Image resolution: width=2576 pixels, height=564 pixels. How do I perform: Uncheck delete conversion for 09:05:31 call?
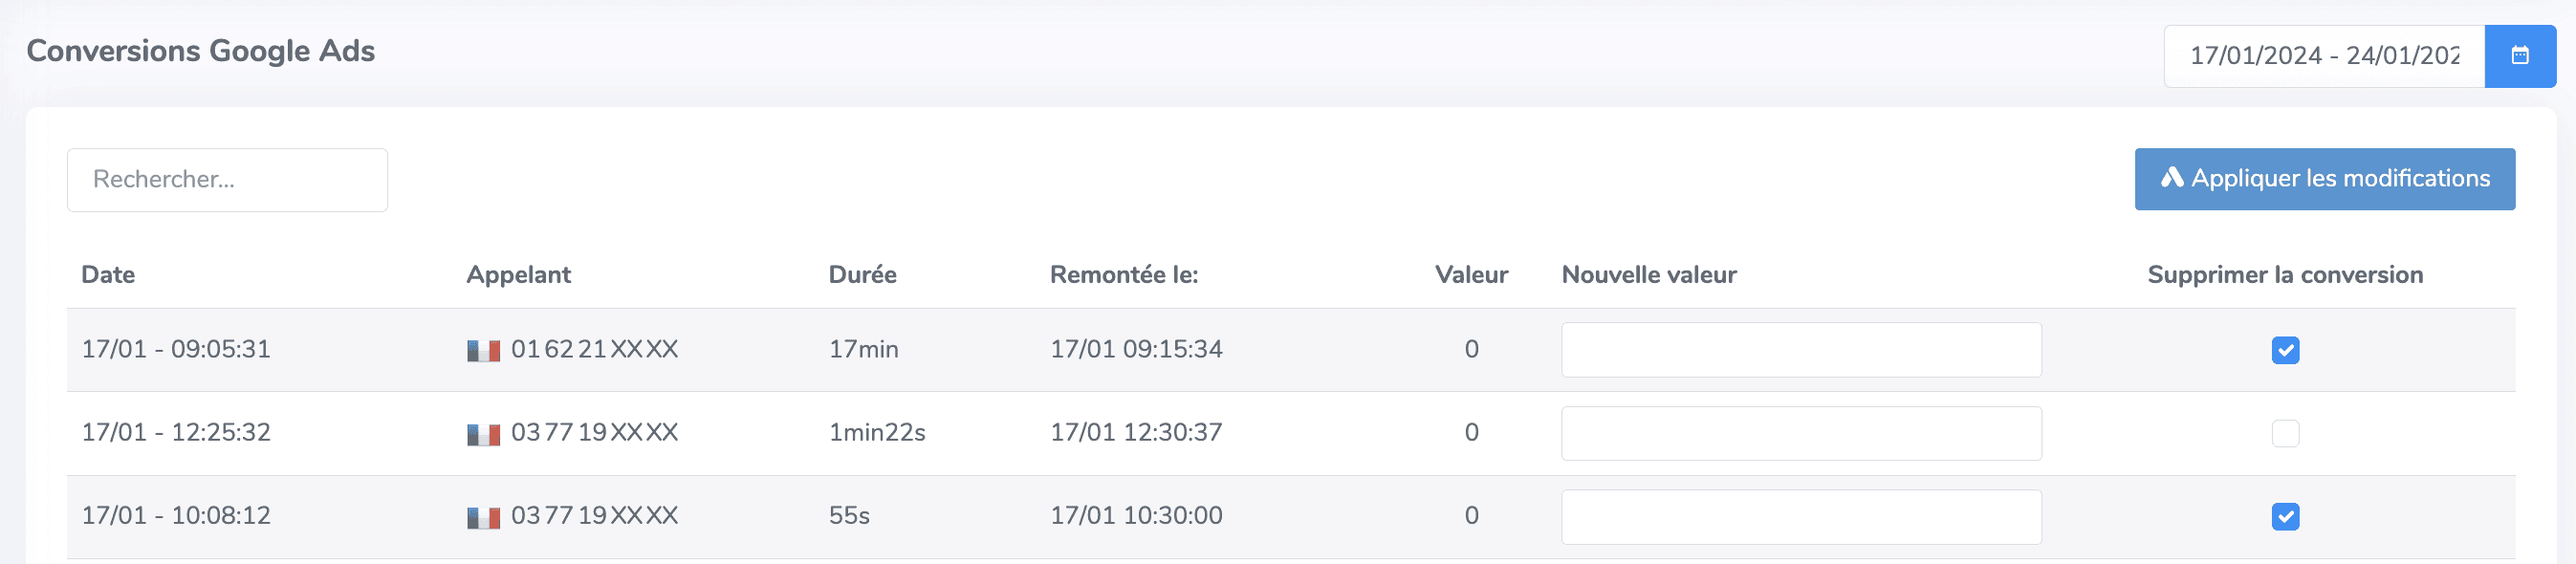(2285, 350)
